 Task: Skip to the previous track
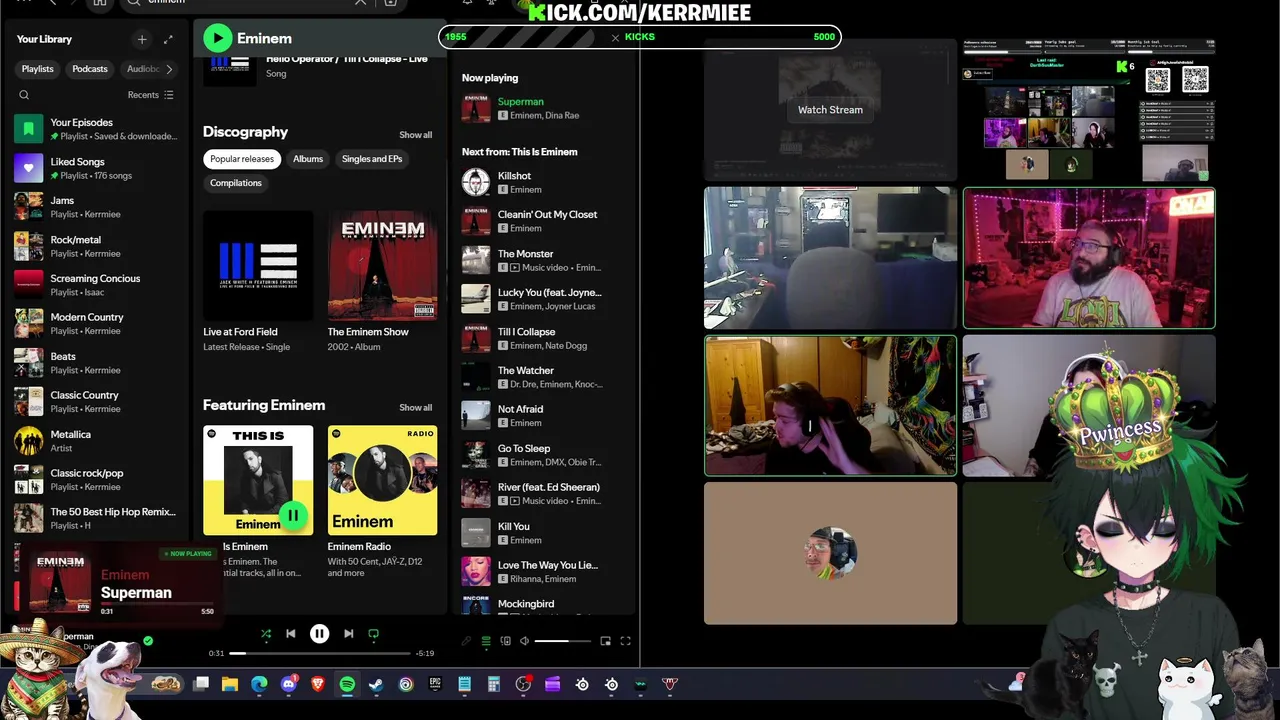(291, 633)
